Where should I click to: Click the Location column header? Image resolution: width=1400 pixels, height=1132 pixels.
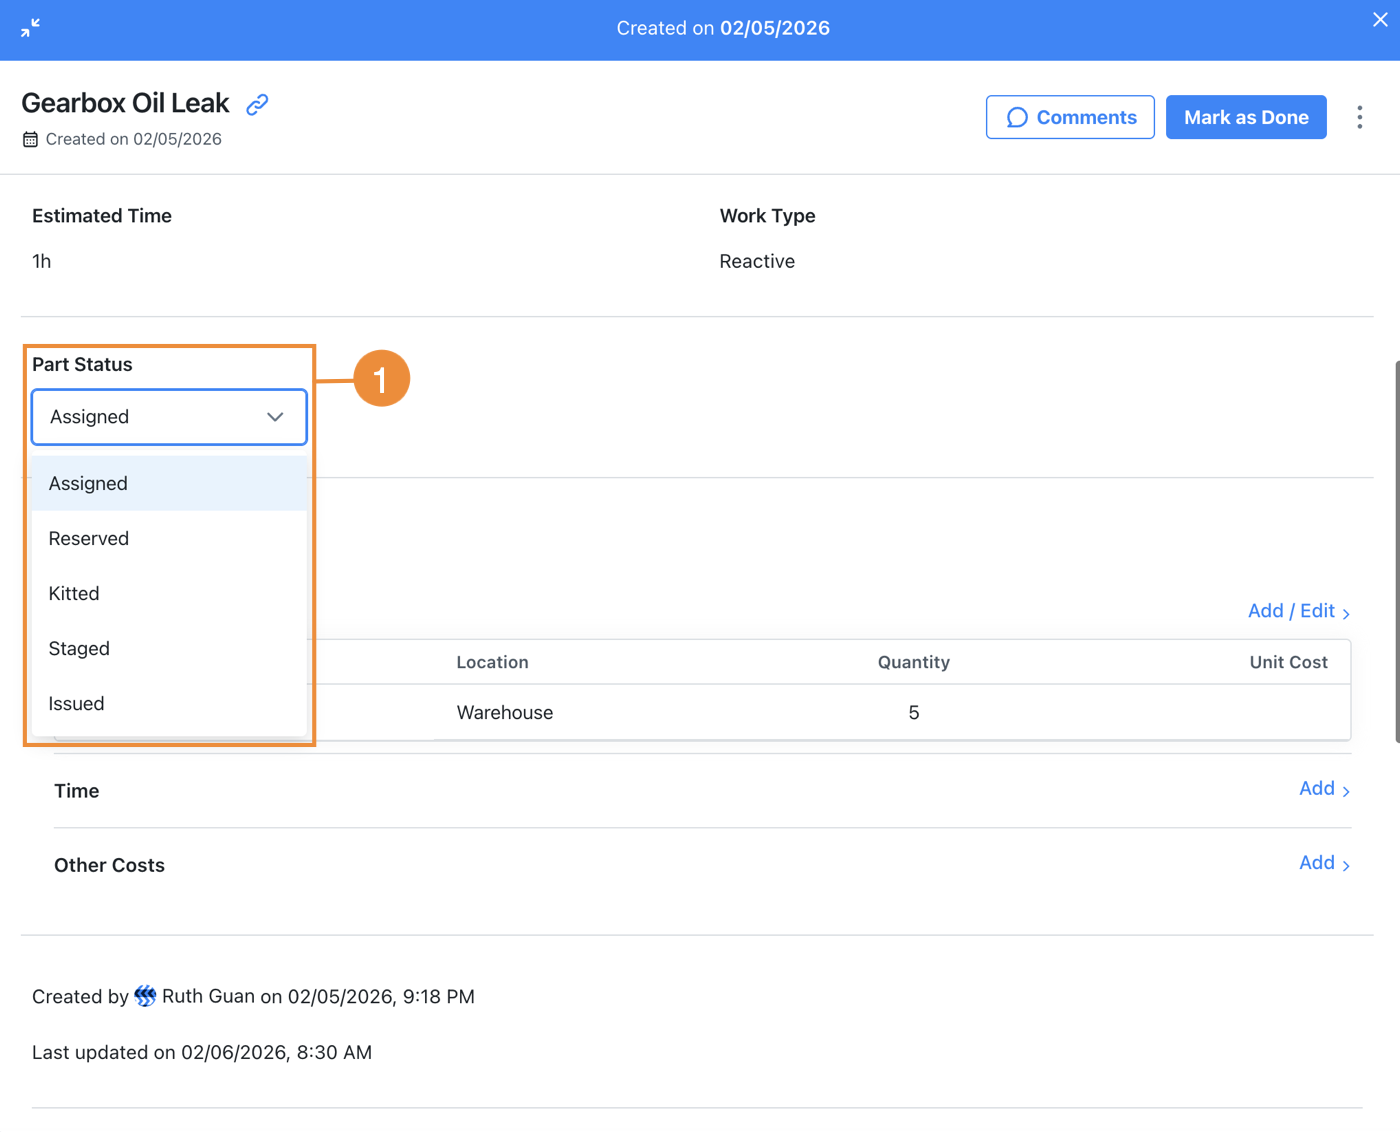coord(492,662)
